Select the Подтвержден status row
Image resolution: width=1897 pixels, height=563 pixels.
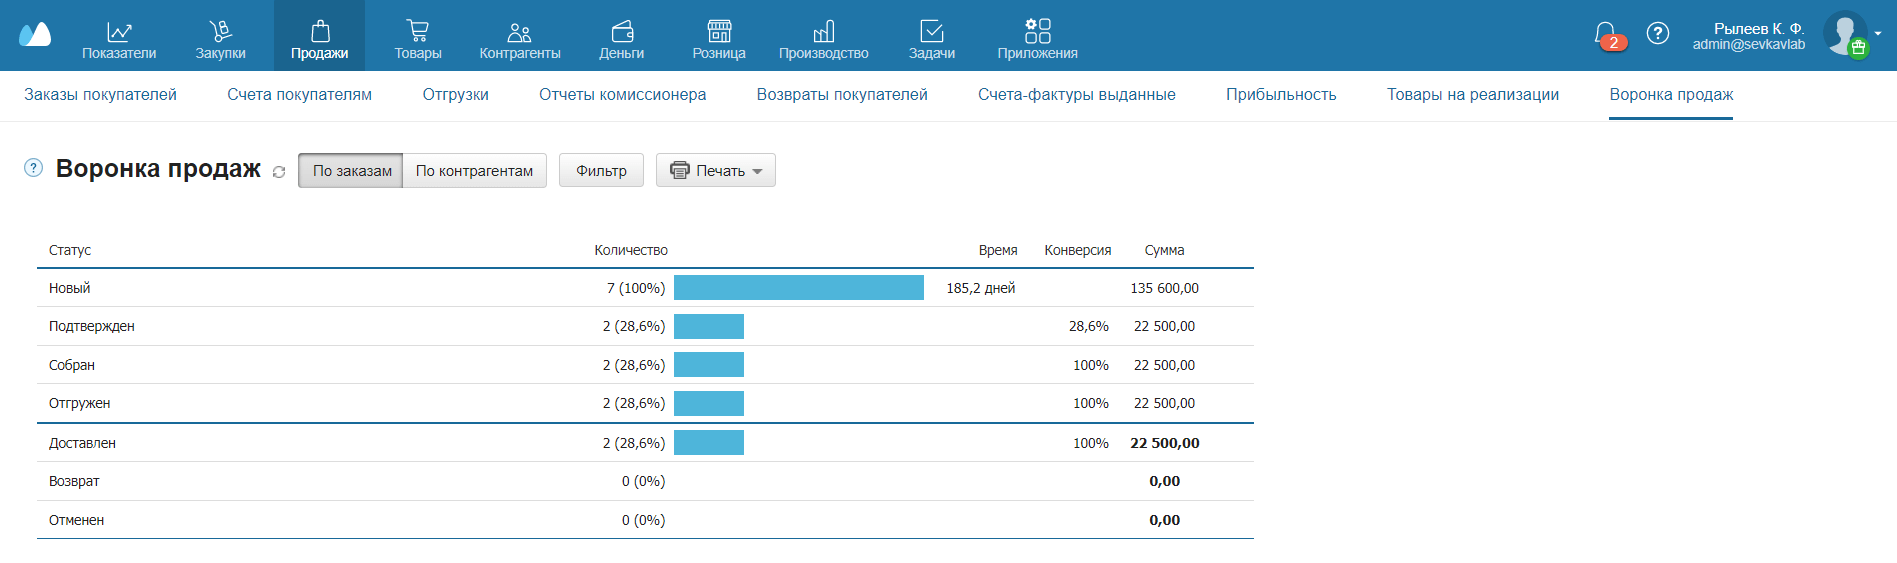click(x=645, y=326)
